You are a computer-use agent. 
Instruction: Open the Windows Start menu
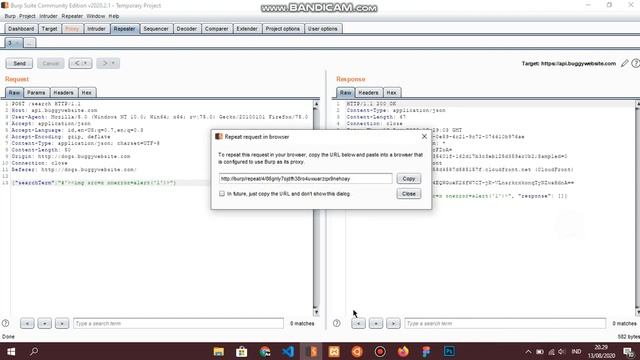[11, 351]
